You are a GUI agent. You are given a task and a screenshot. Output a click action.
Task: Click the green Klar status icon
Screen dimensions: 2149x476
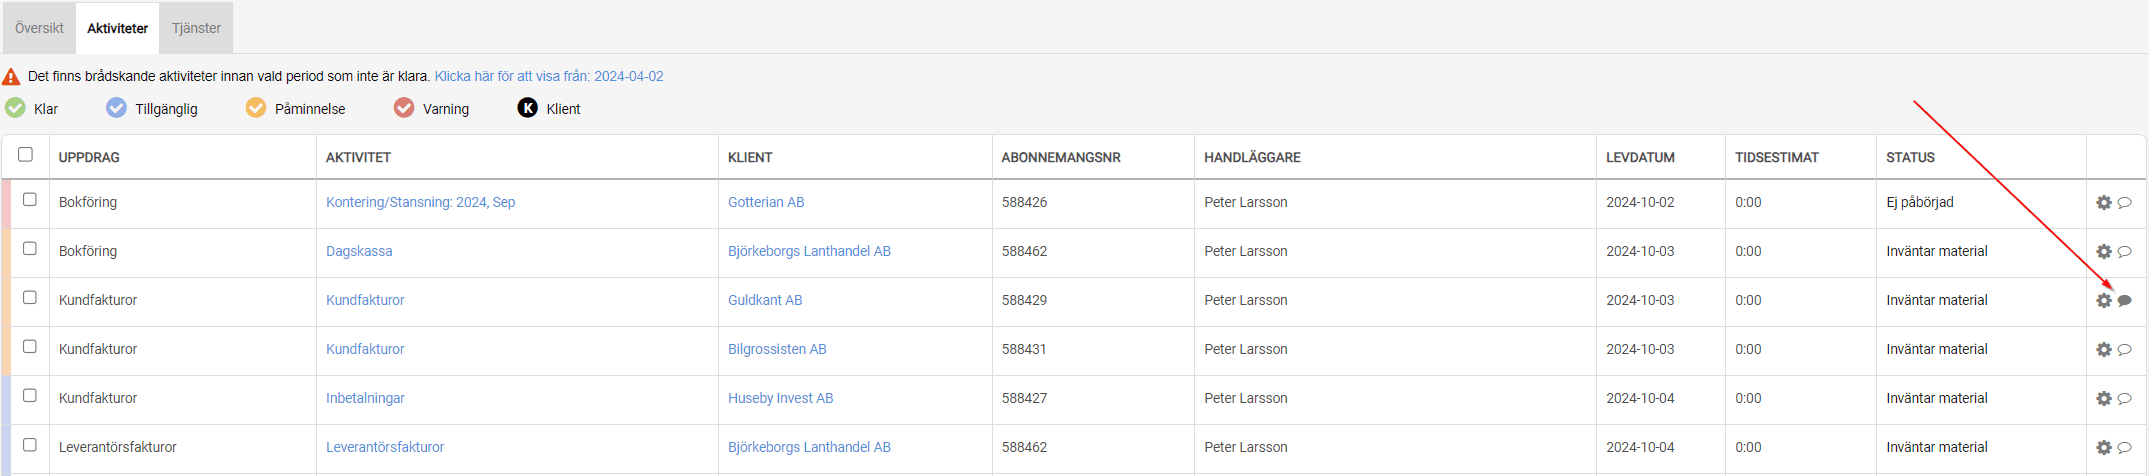coord(15,108)
